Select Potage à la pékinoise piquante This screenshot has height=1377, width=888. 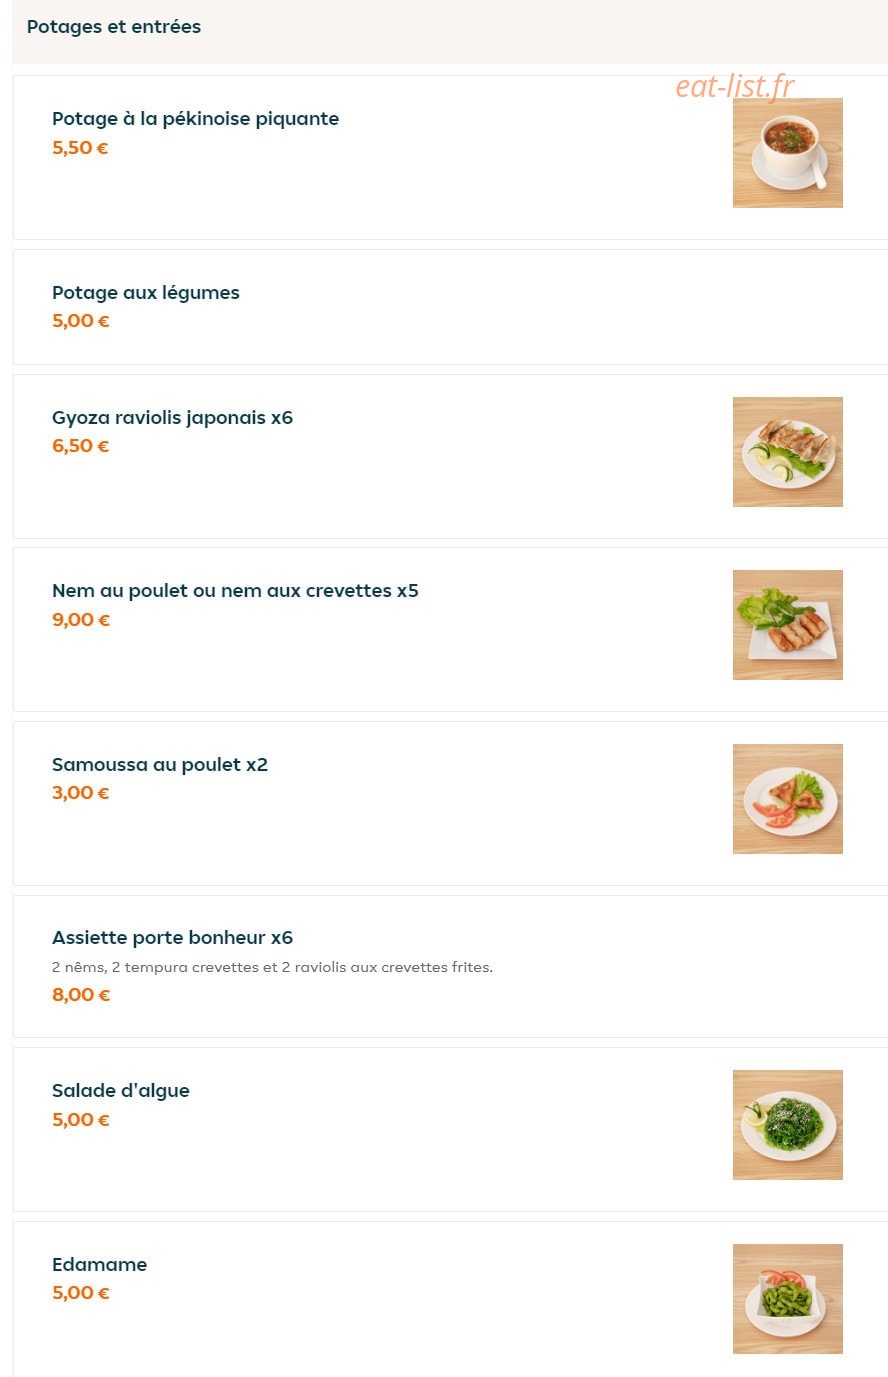click(195, 119)
